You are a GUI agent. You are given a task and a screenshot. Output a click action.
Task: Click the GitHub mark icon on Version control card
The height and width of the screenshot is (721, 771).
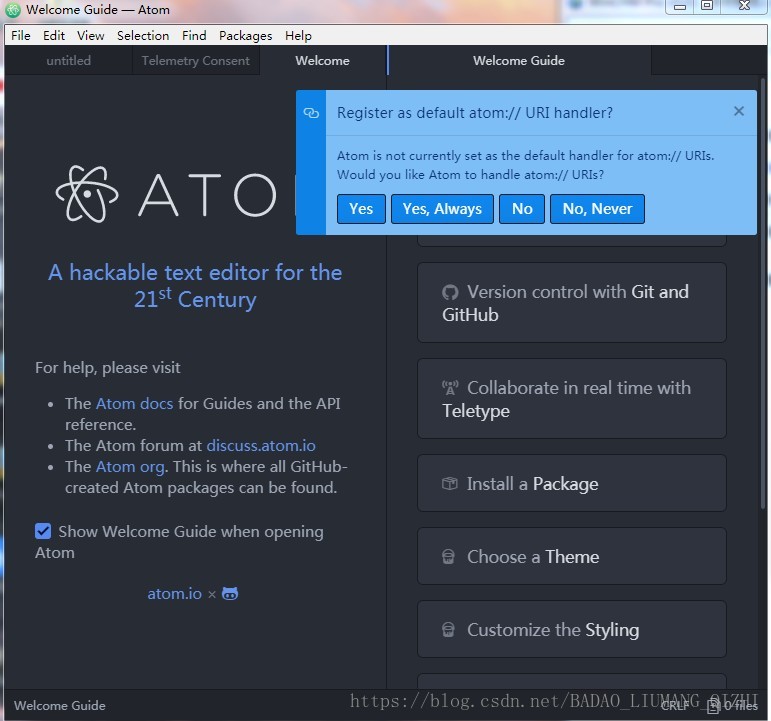pos(450,293)
